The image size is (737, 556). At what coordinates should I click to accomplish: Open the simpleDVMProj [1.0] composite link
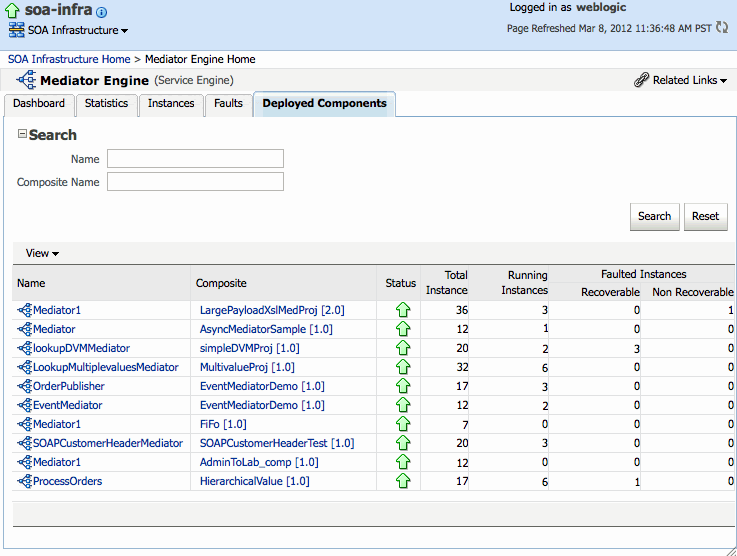click(x=250, y=348)
